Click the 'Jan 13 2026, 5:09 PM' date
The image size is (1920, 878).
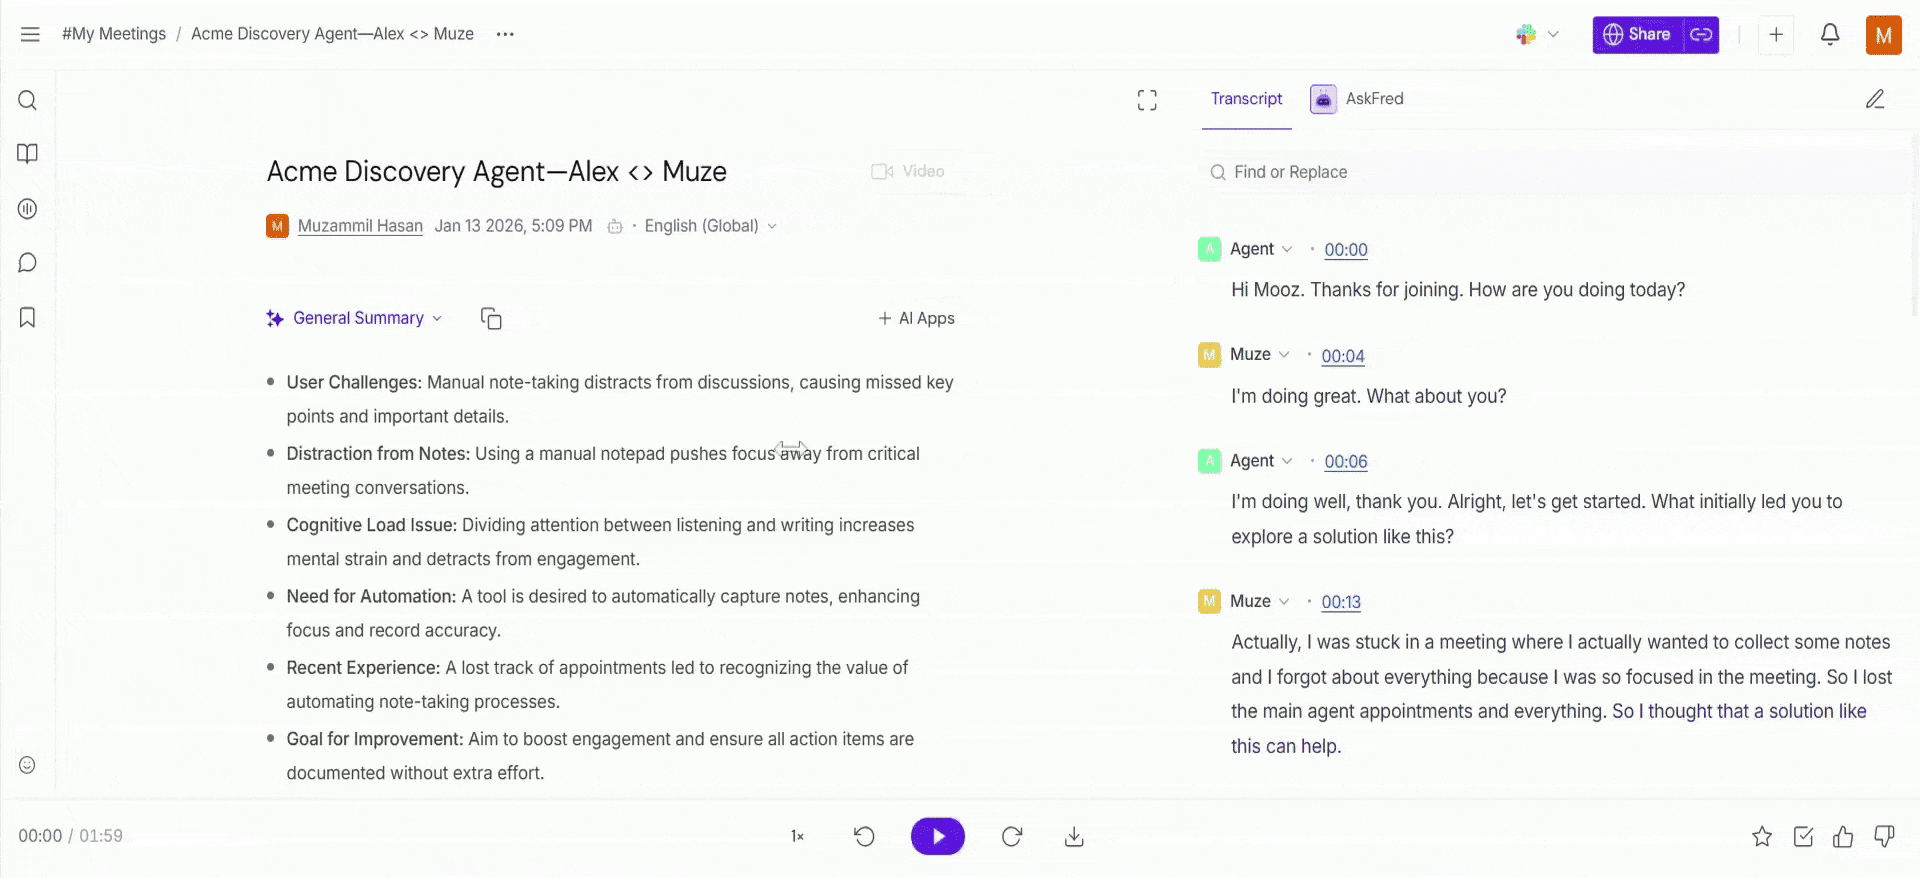click(x=513, y=227)
